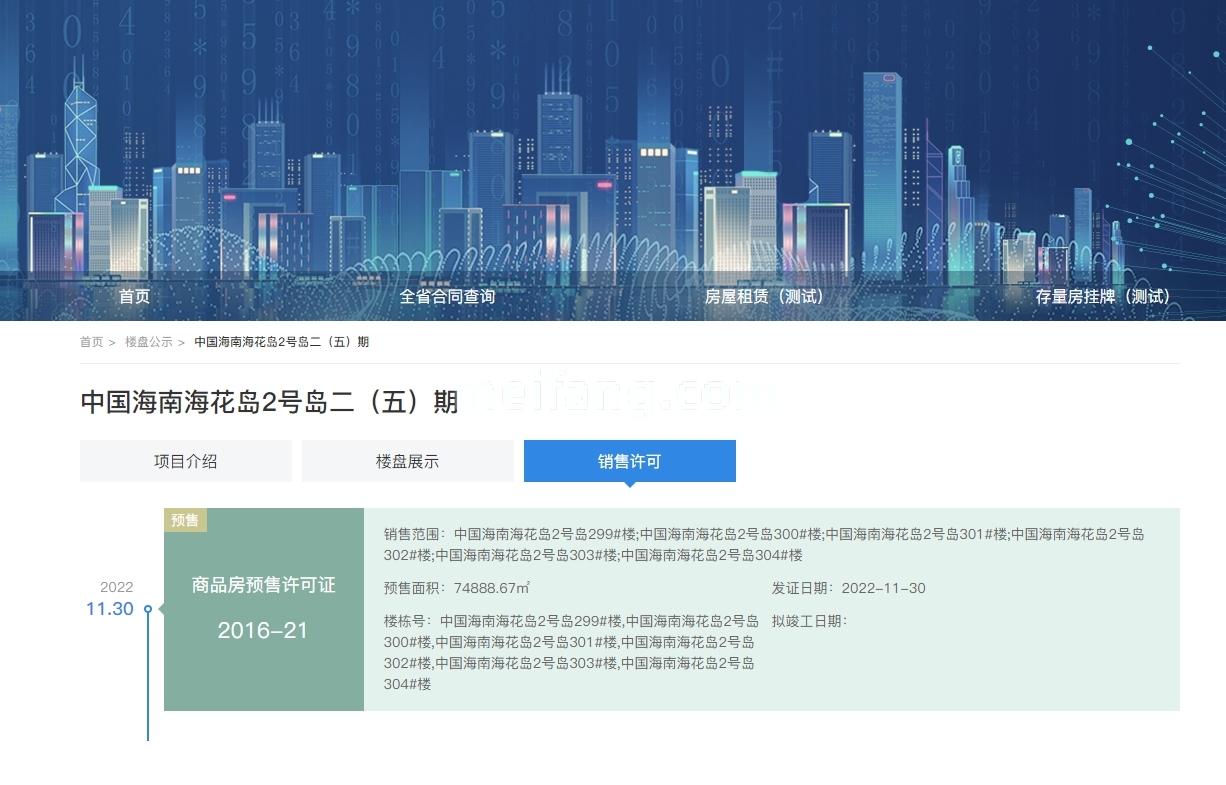Click the 11.30 date label on the timeline

(109, 609)
